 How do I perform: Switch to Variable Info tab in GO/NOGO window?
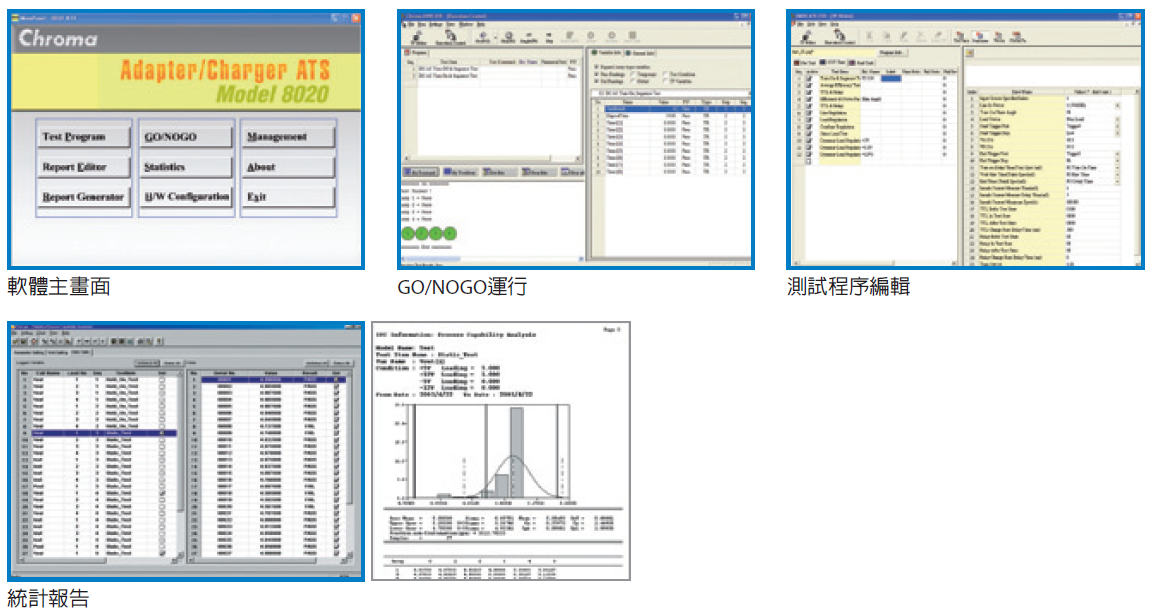point(608,54)
